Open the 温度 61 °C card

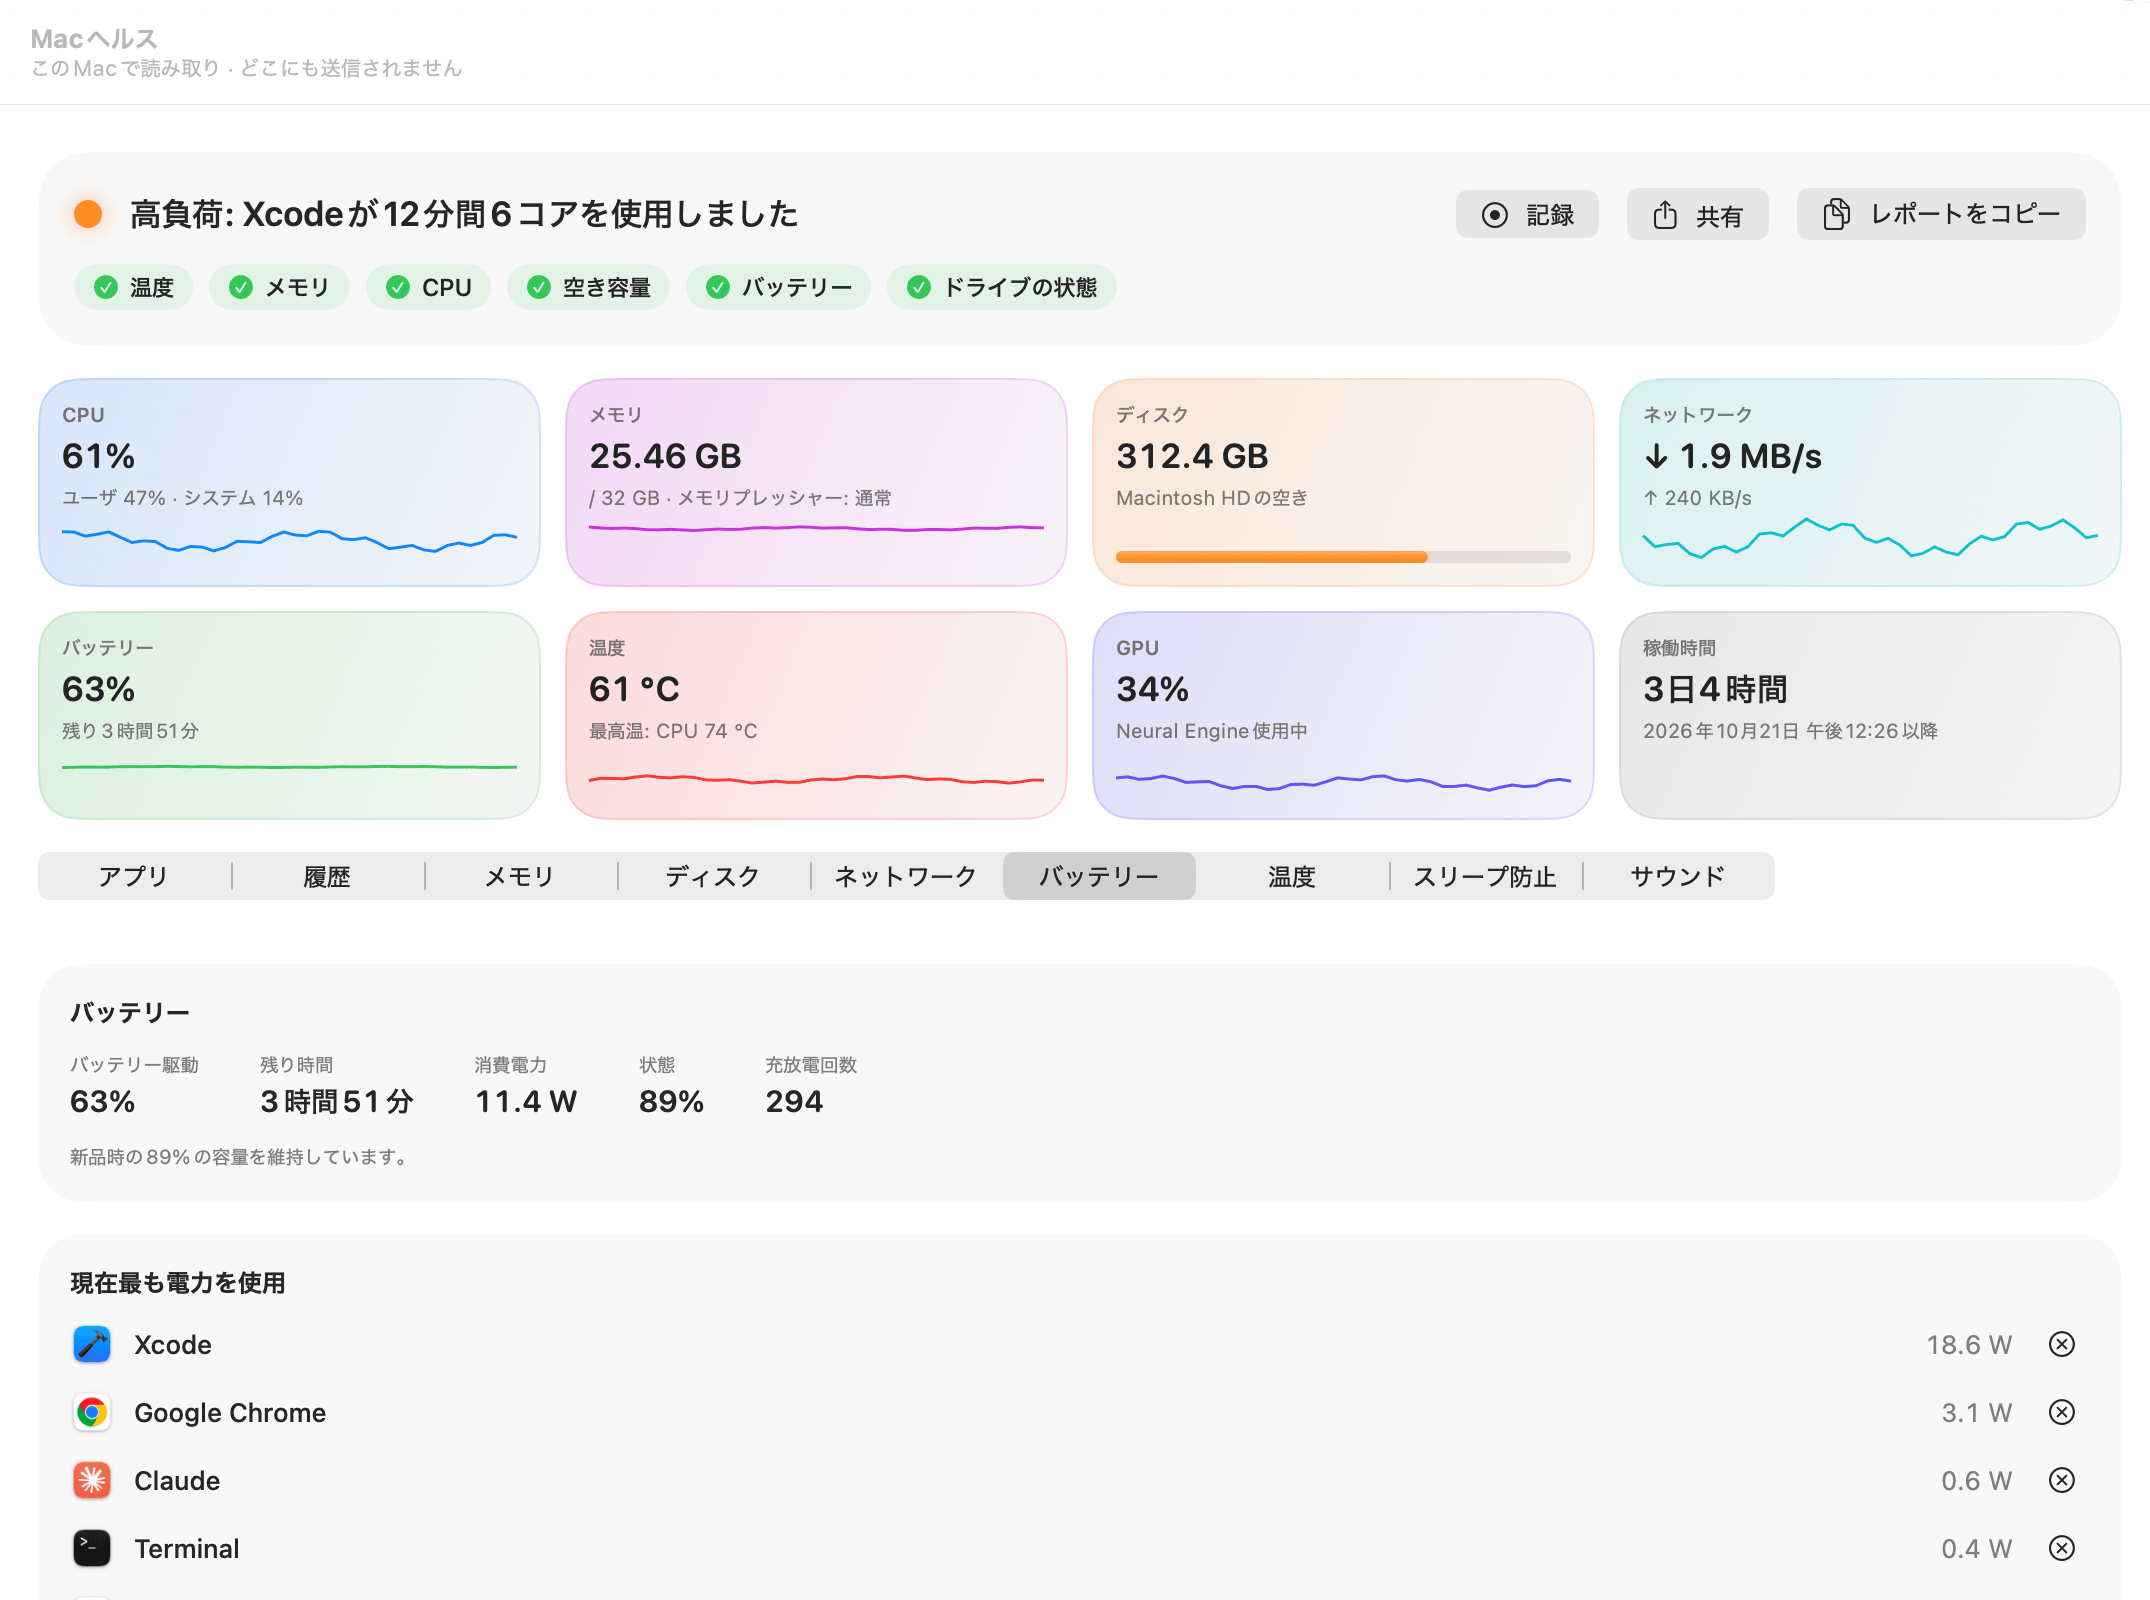click(x=816, y=715)
